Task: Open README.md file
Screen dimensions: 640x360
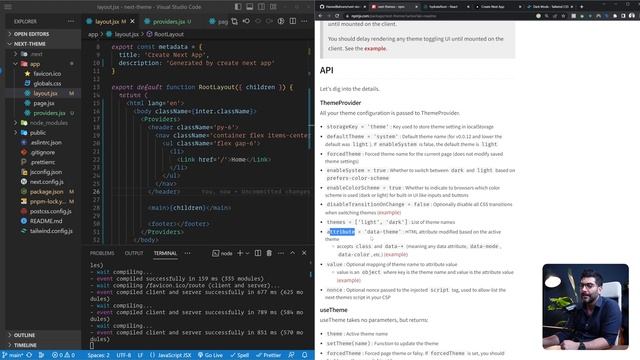Action: pos(46,221)
